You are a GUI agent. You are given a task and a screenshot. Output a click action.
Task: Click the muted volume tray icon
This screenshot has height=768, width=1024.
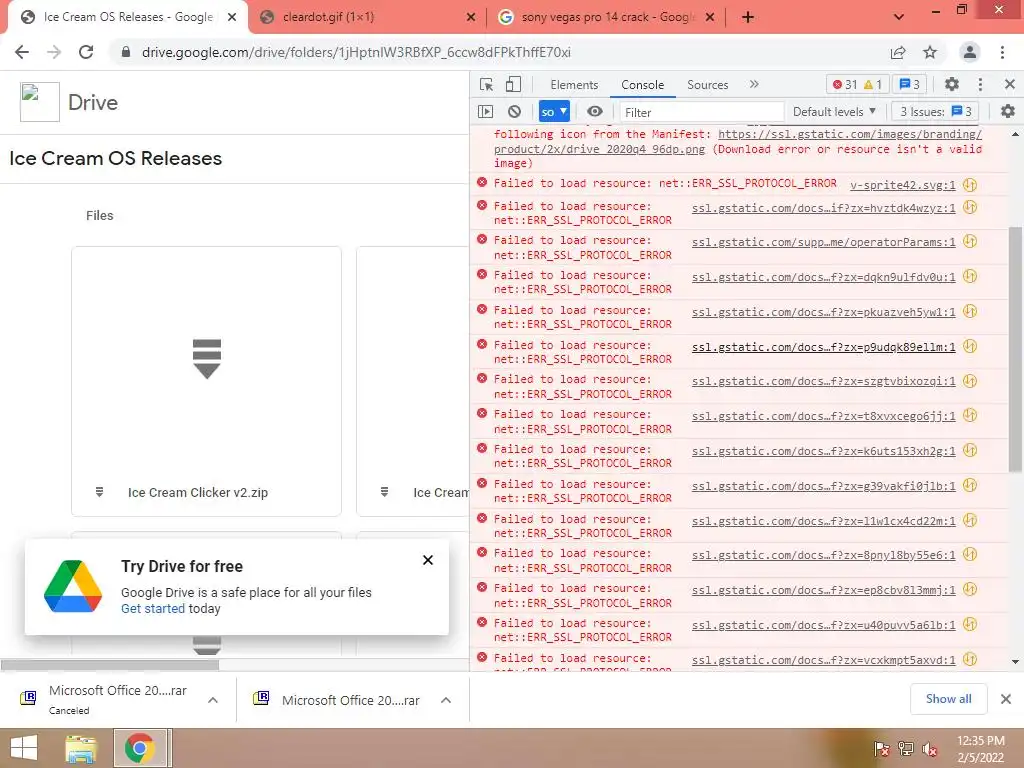pyautogui.click(x=929, y=749)
